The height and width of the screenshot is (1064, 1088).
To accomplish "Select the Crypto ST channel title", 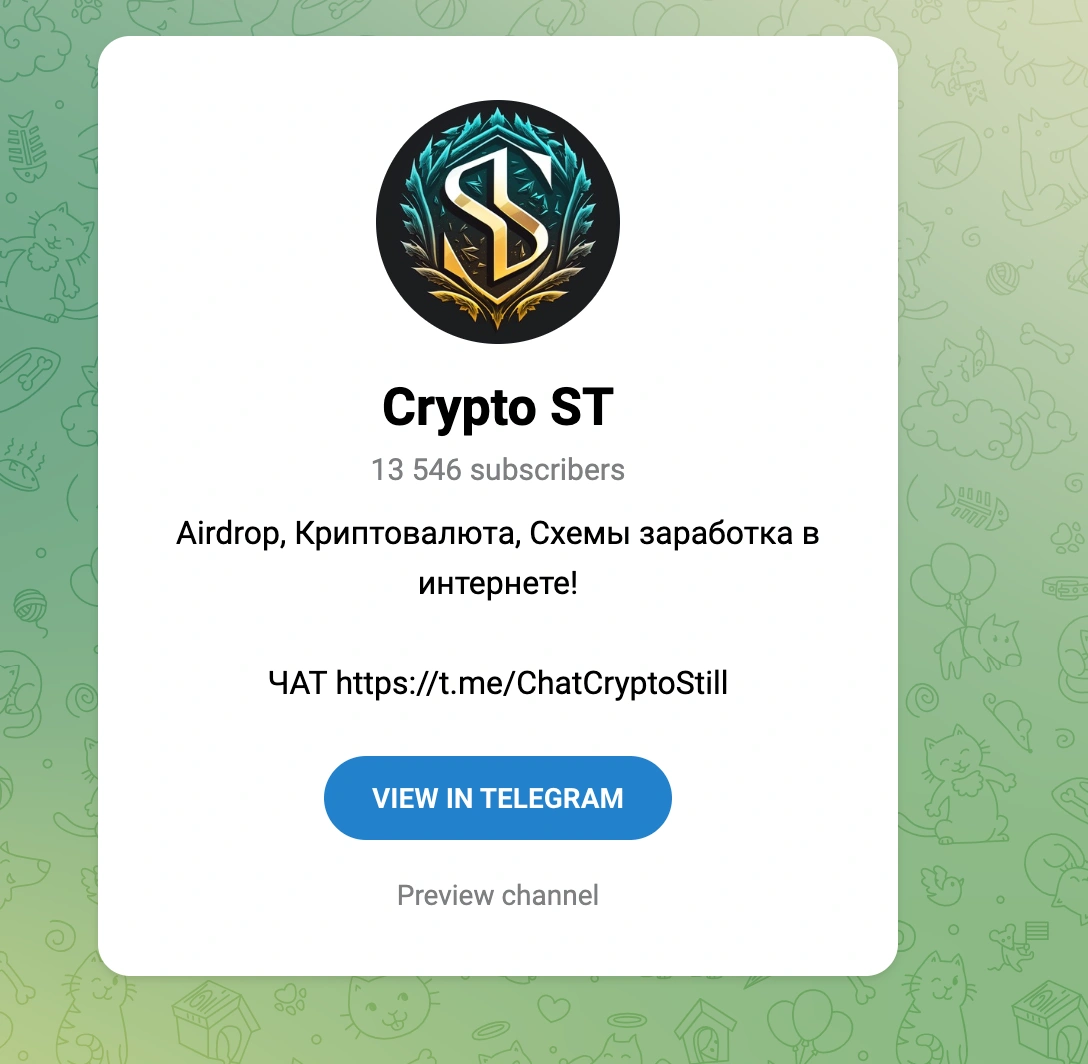I will [x=498, y=407].
